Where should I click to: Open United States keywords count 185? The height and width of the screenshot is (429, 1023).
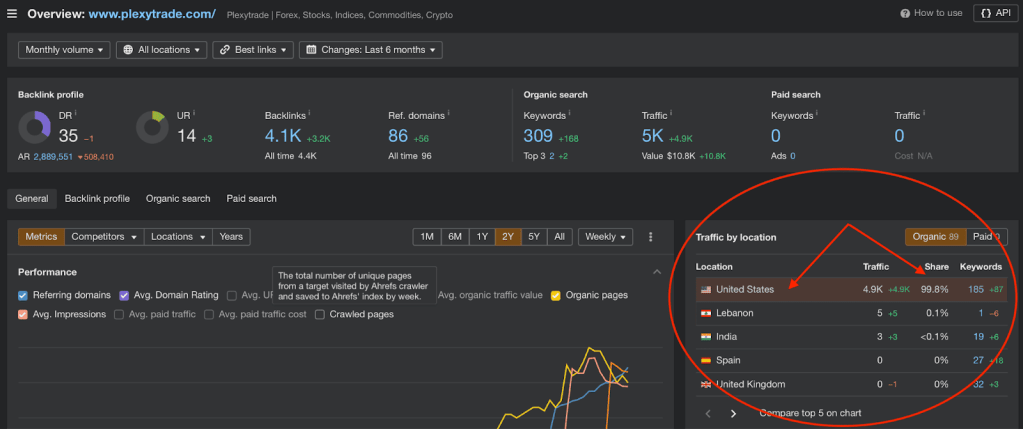976,289
